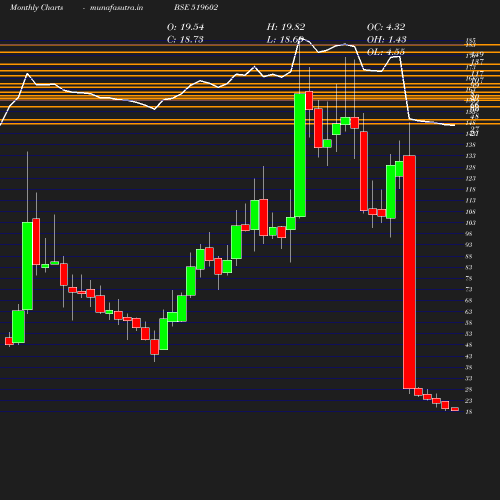500x500 pixels.
Task: Click the 'Monthly Charts' title text
Action: [x=36, y=7]
